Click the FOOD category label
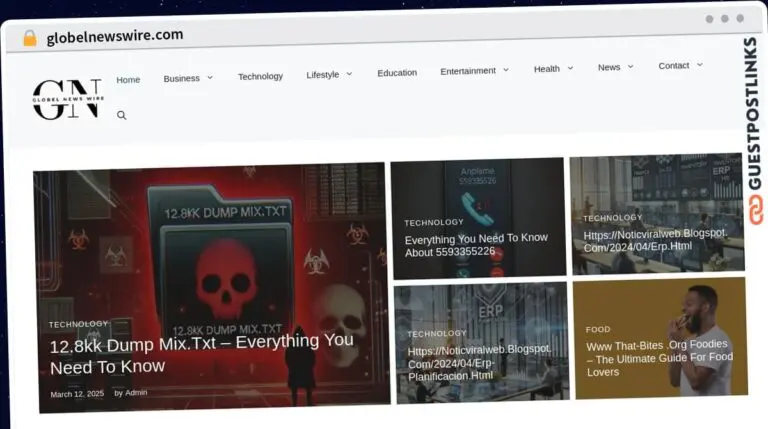This screenshot has height=429, width=768. coord(598,329)
